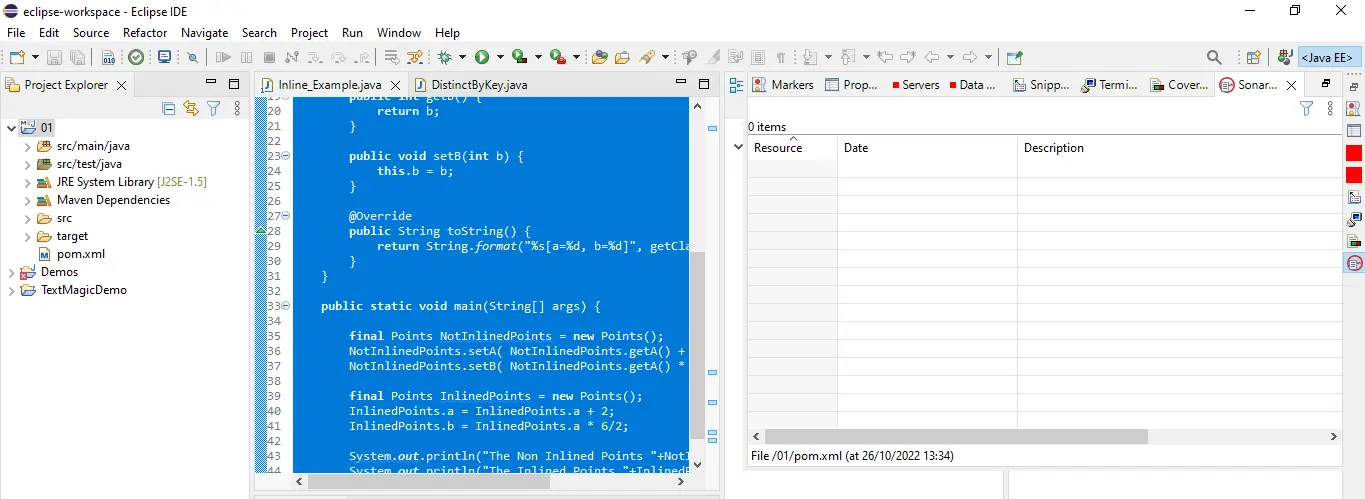Expand the JRE System Library node
The image size is (1365, 499).
(x=27, y=182)
